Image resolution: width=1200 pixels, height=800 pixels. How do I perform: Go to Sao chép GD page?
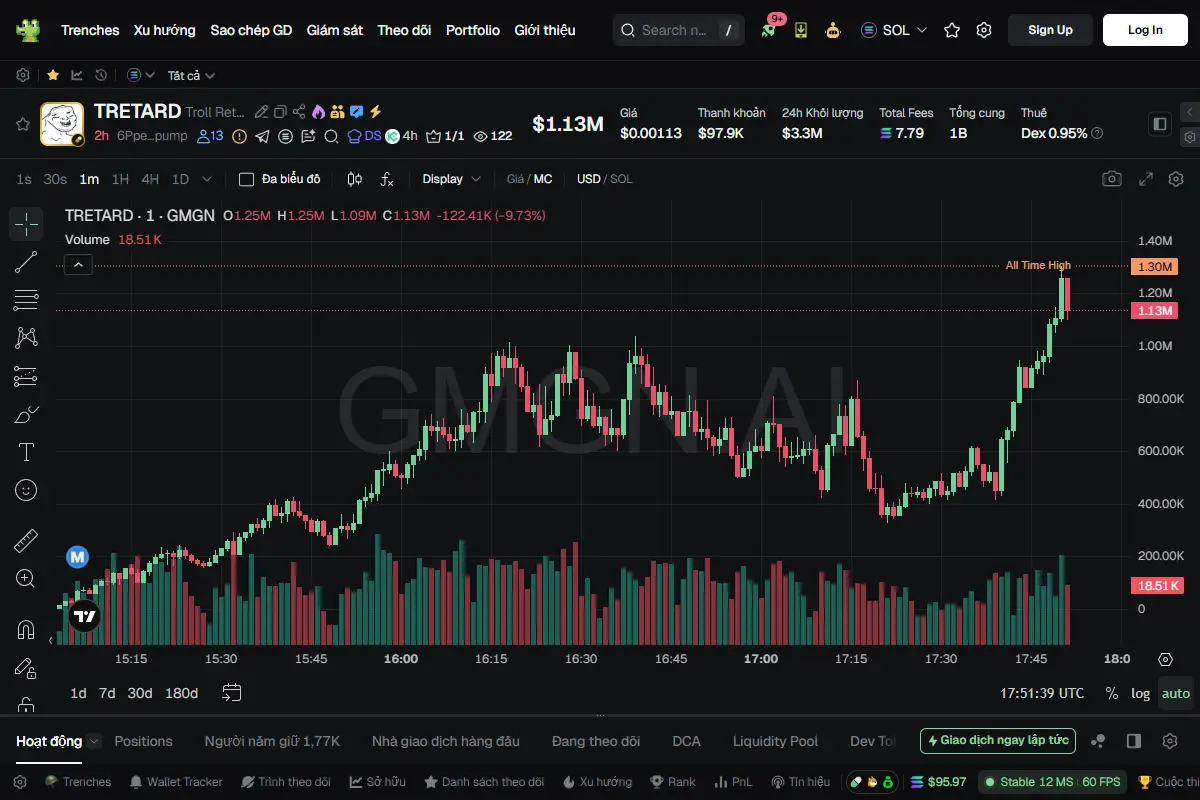pyautogui.click(x=251, y=30)
